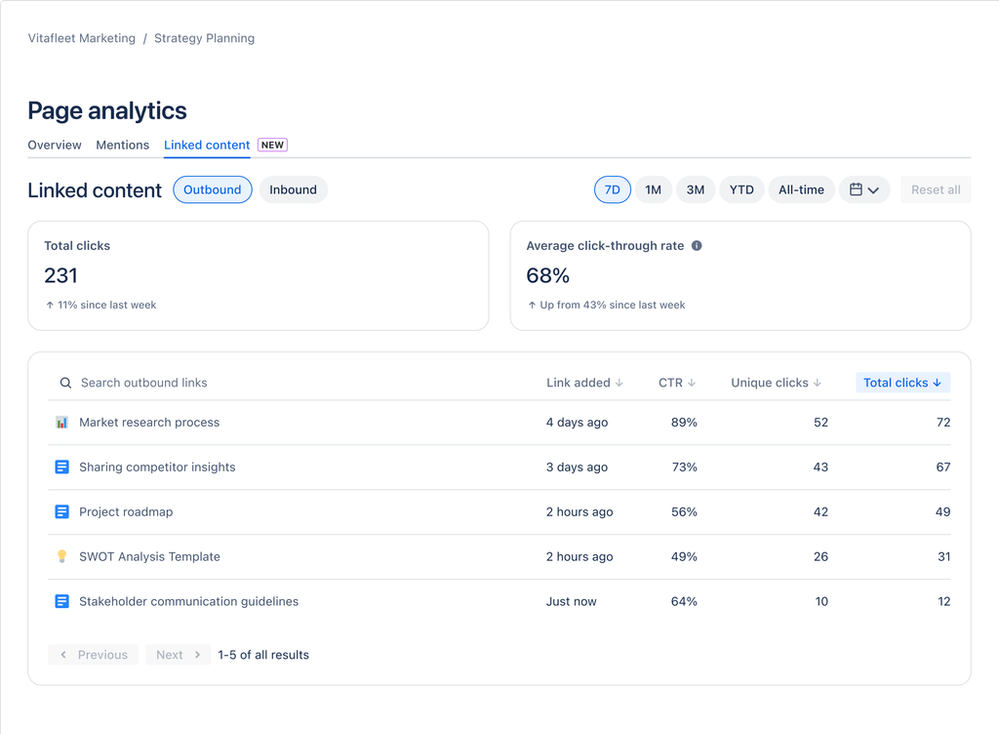Click the chart icon for Market research process
The width and height of the screenshot is (999, 734).
(62, 422)
